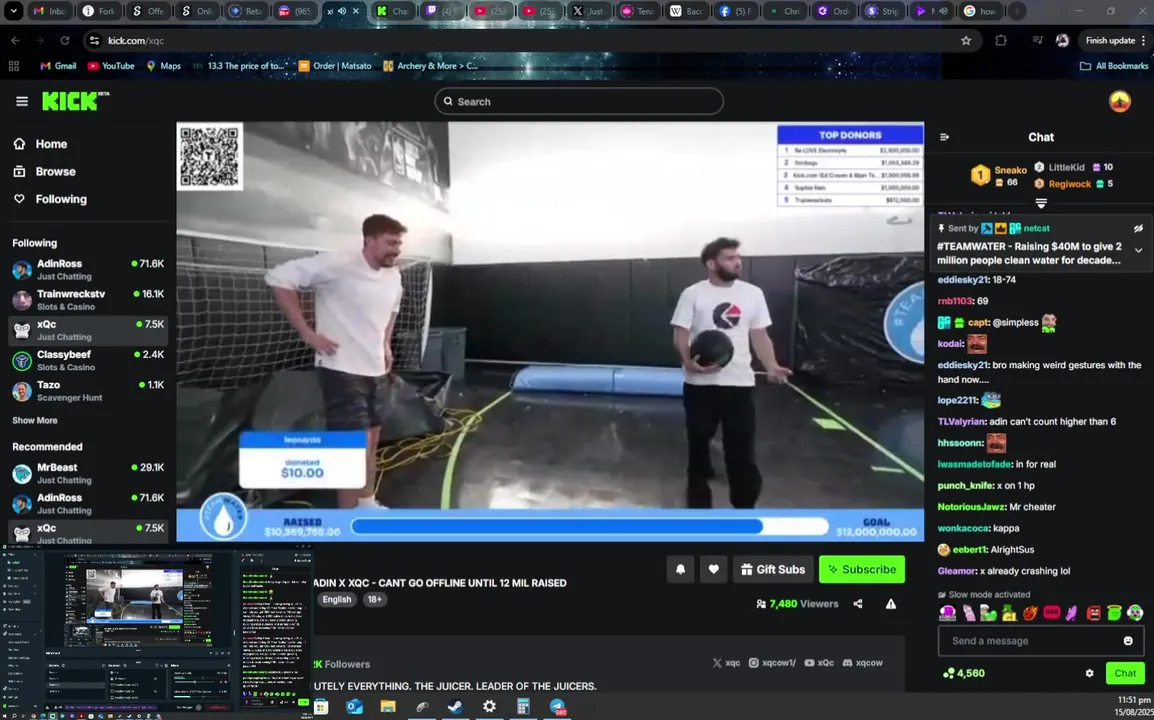This screenshot has height=720, width=1154.
Task: Switch to the X Just tab
Action: (587, 11)
